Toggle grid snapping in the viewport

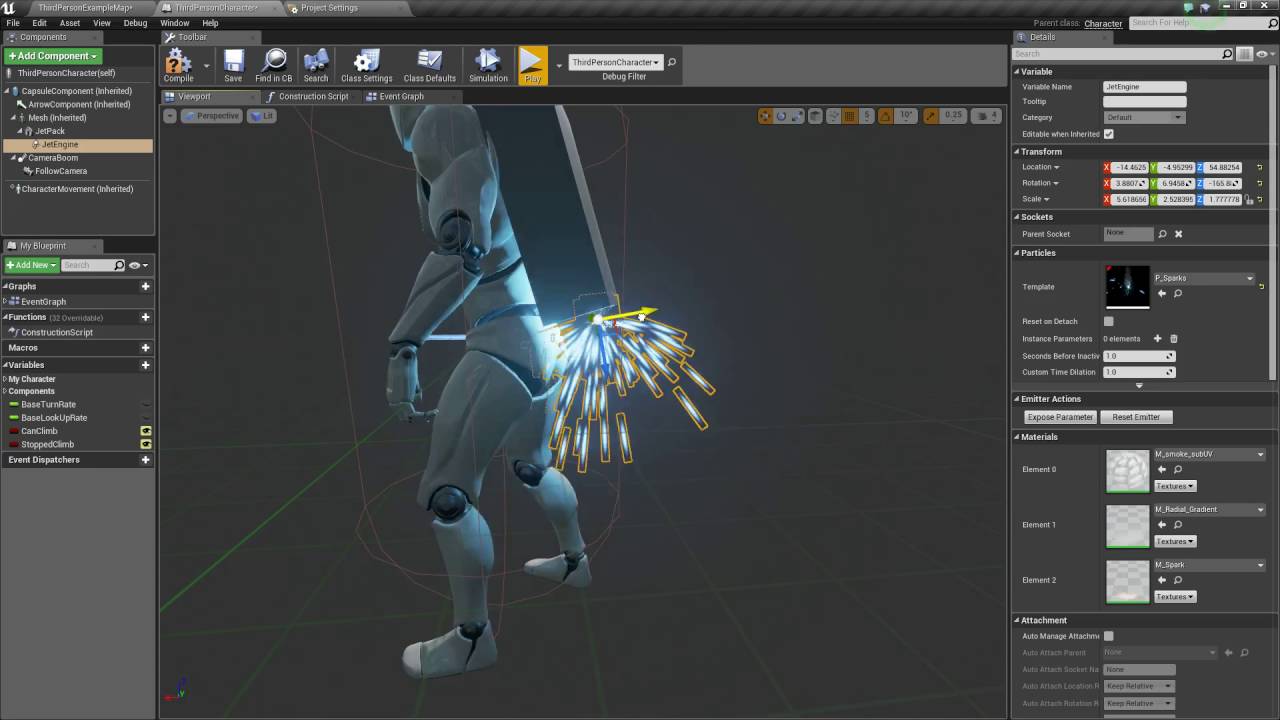849,116
